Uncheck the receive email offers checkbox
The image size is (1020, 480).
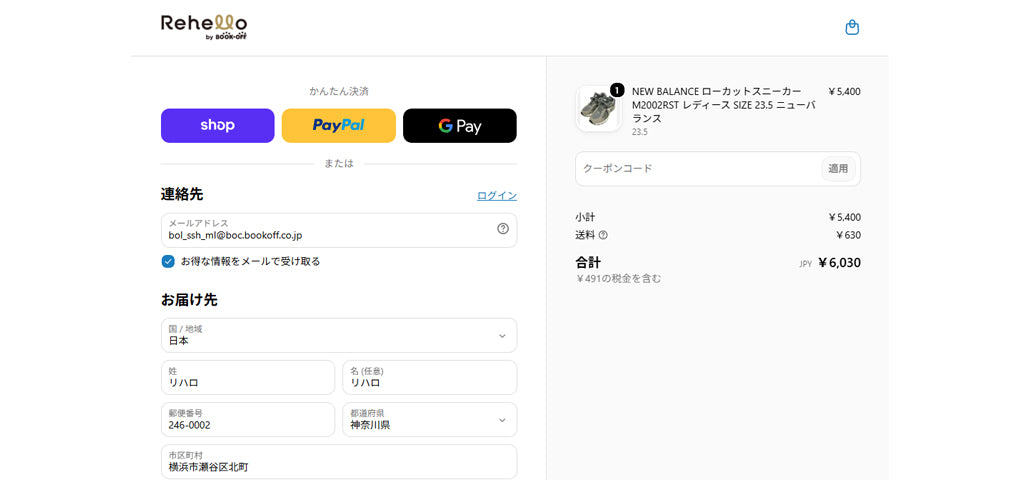pos(168,261)
